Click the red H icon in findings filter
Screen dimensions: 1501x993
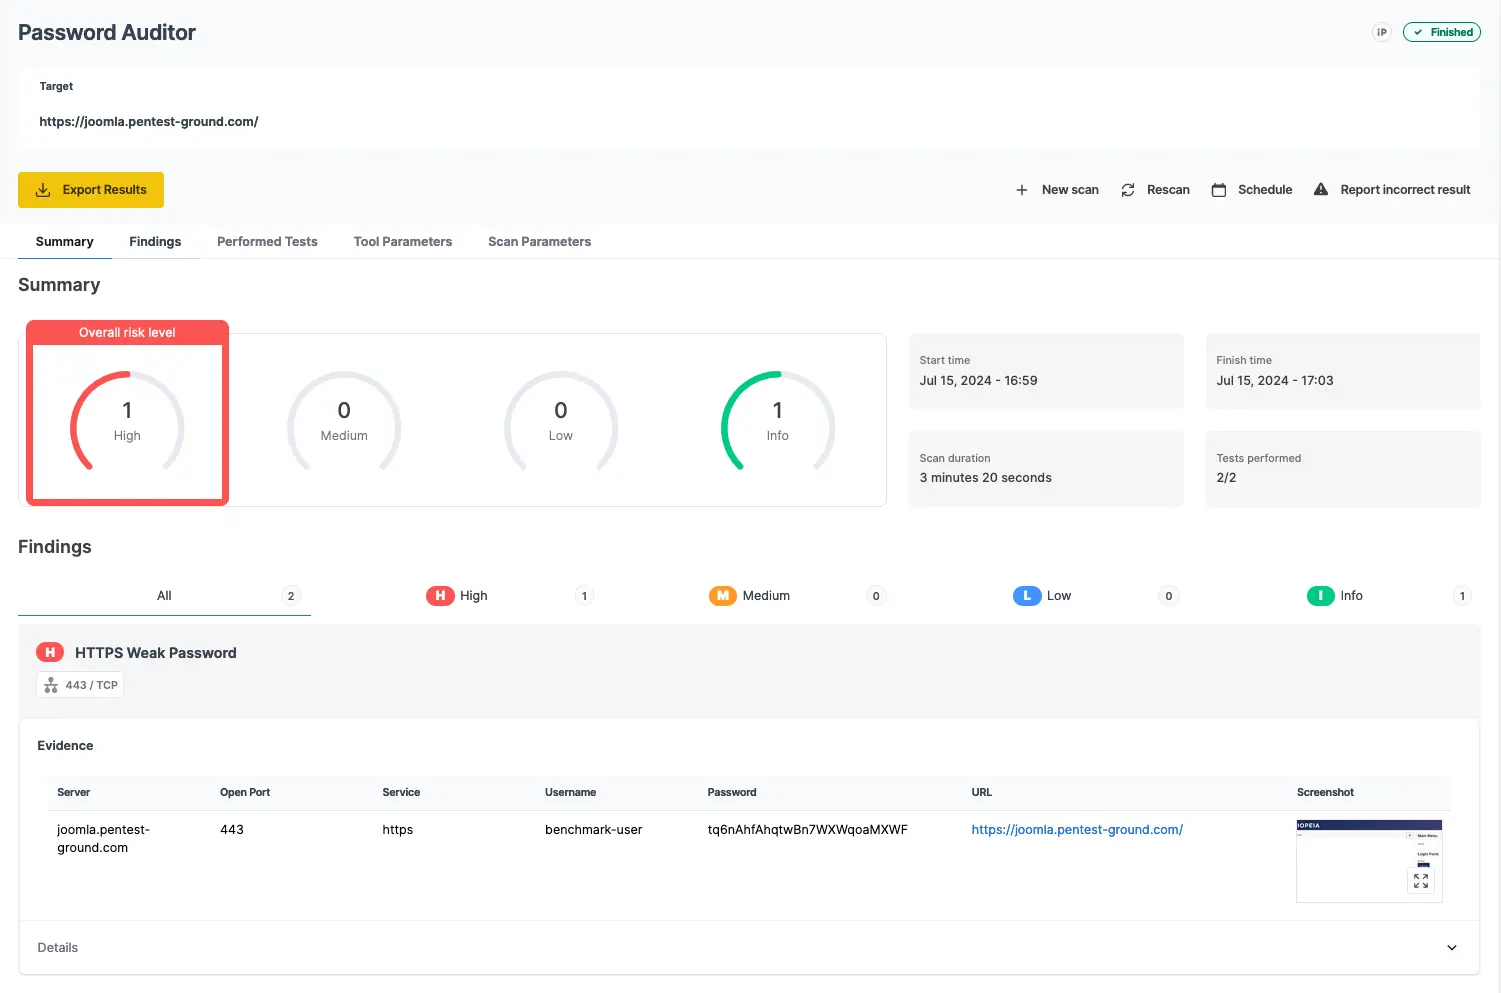pos(440,596)
